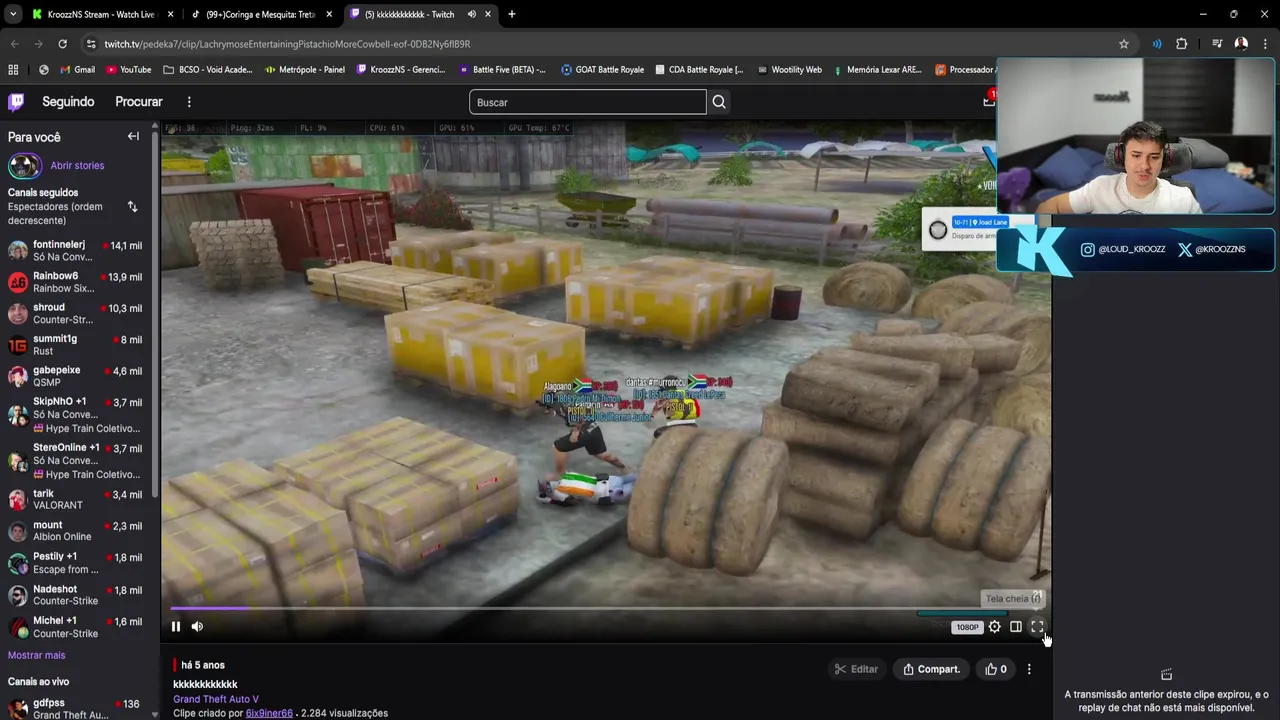
Task: Open Grand Theft Auto V category link
Action: 216,699
